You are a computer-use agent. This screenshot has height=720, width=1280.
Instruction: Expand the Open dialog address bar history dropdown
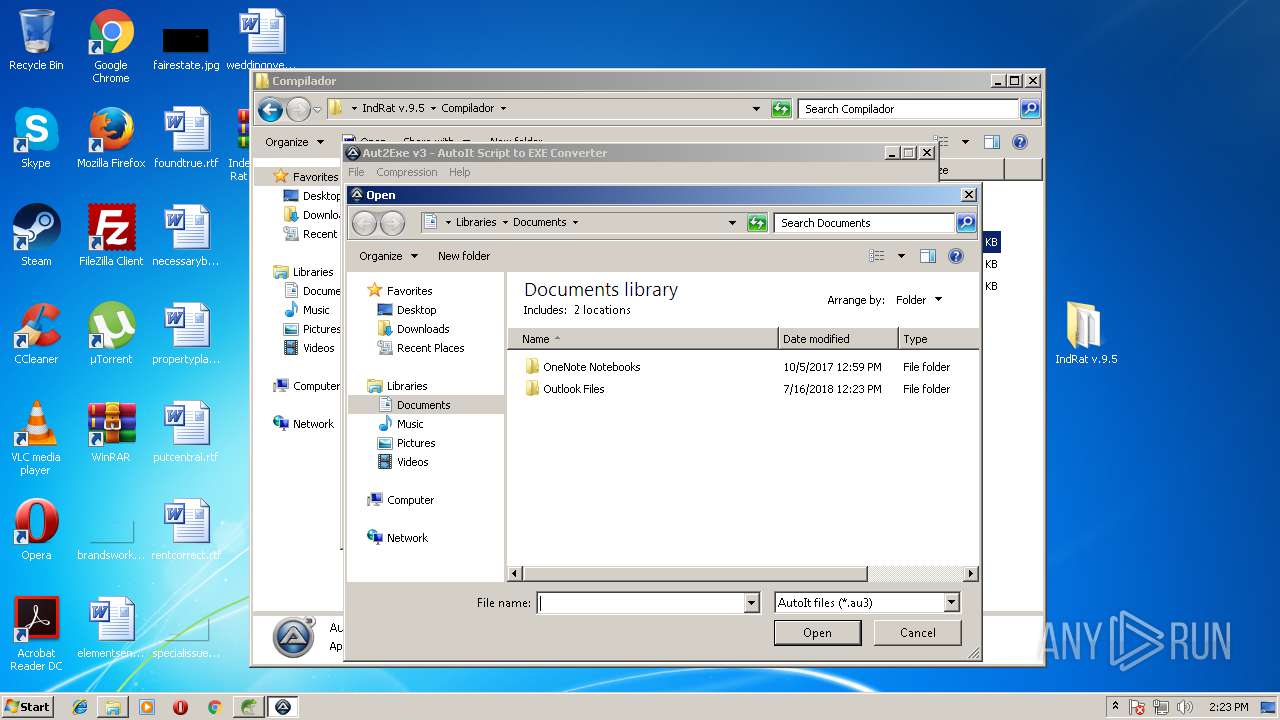732,223
